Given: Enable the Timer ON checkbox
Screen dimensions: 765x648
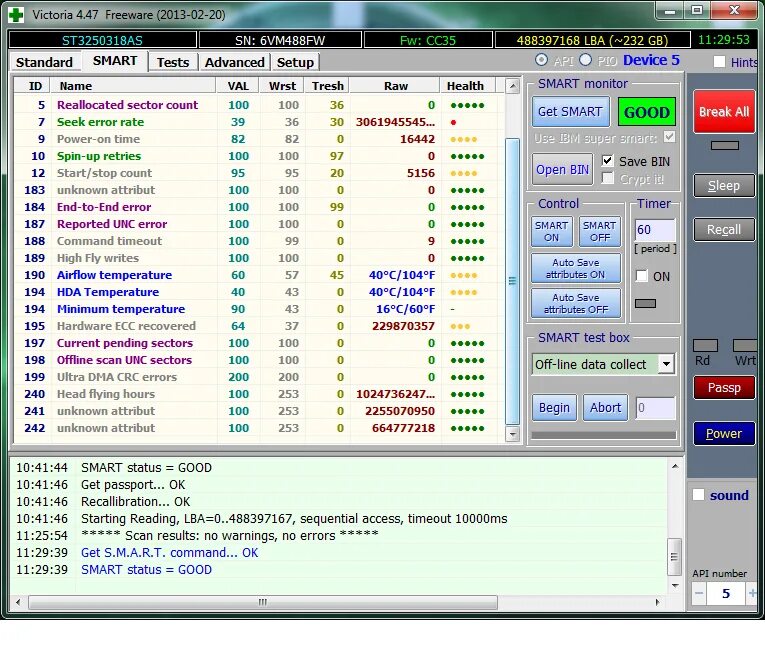Looking at the screenshot, I should (642, 276).
